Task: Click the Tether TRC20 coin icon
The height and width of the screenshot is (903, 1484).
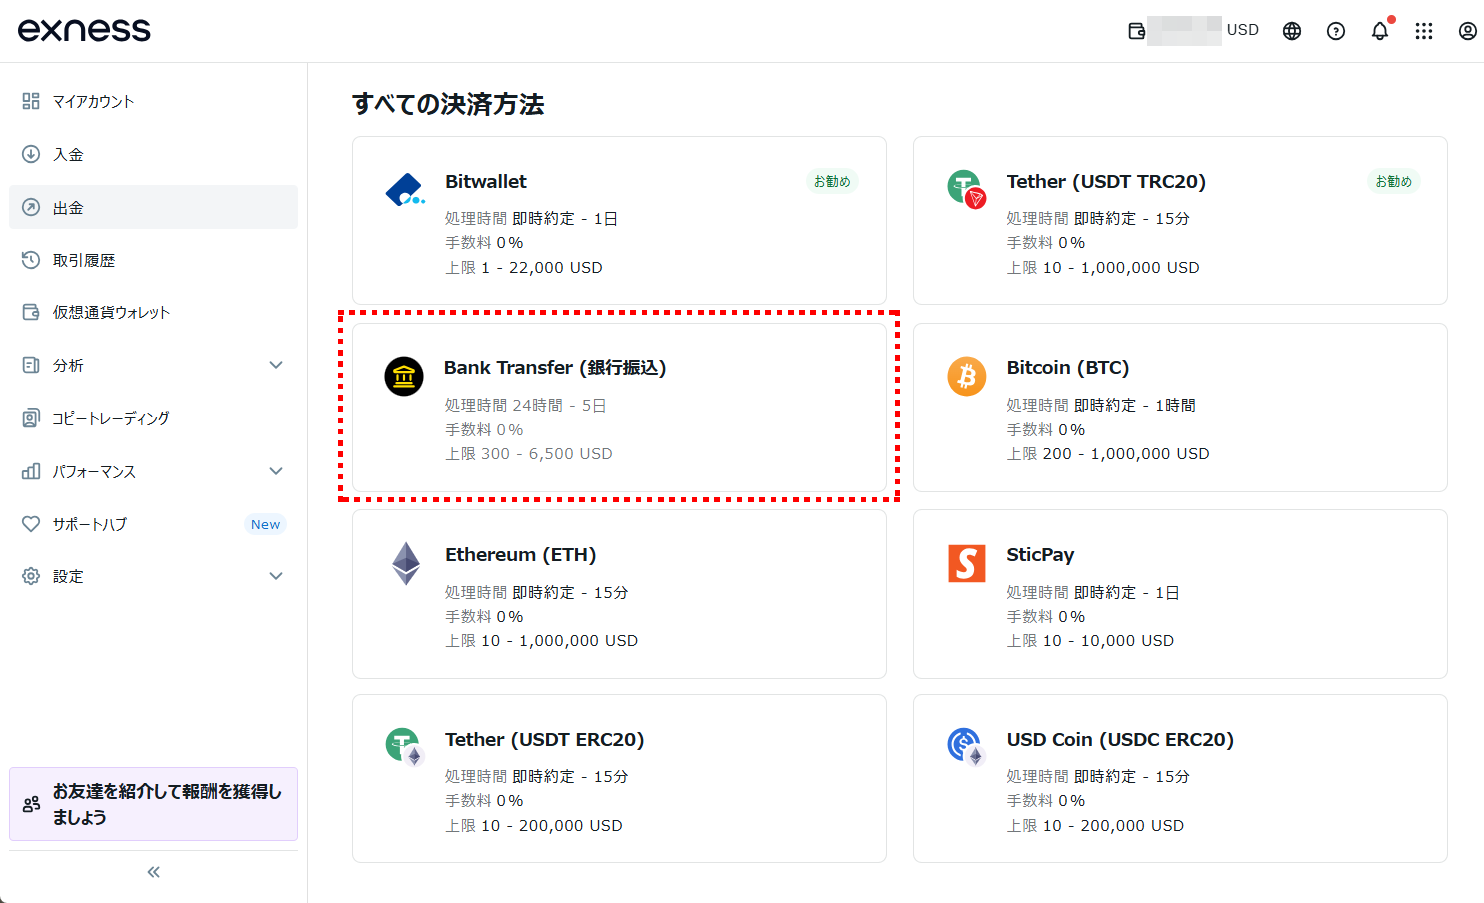Action: [x=966, y=188]
